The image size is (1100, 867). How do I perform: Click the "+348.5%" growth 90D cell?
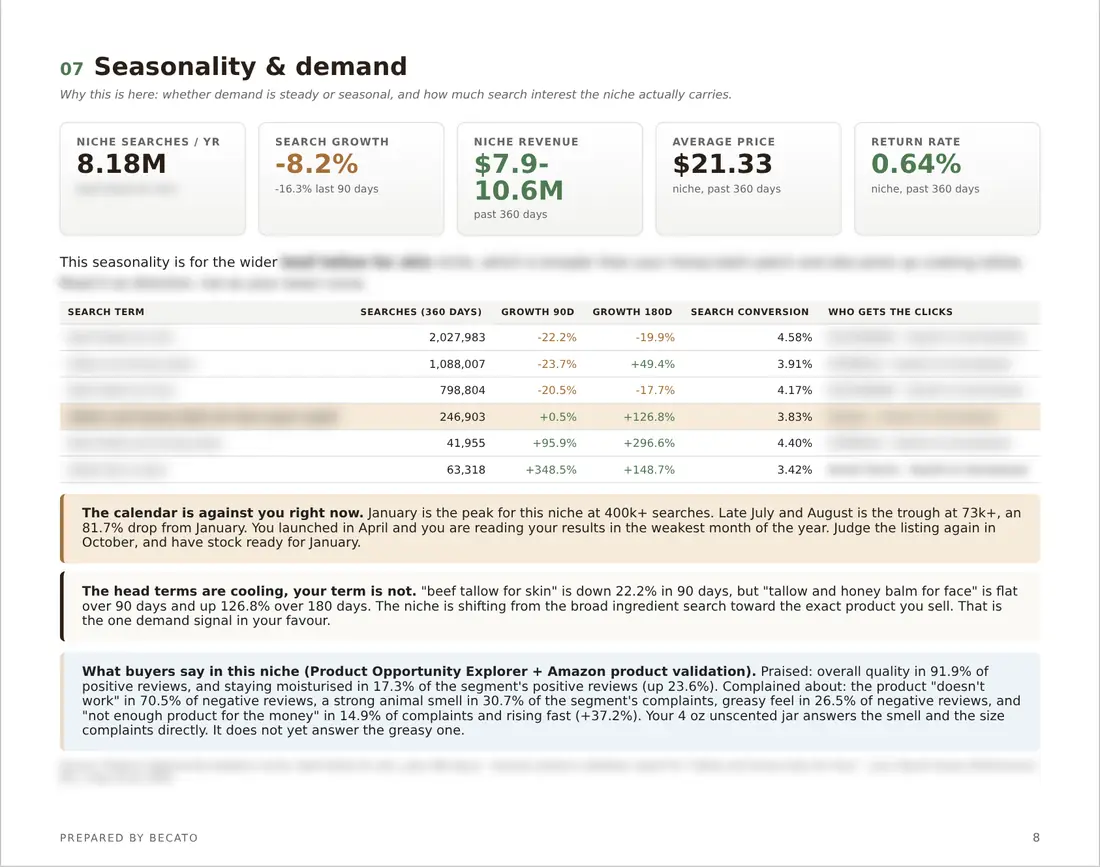[x=551, y=470]
